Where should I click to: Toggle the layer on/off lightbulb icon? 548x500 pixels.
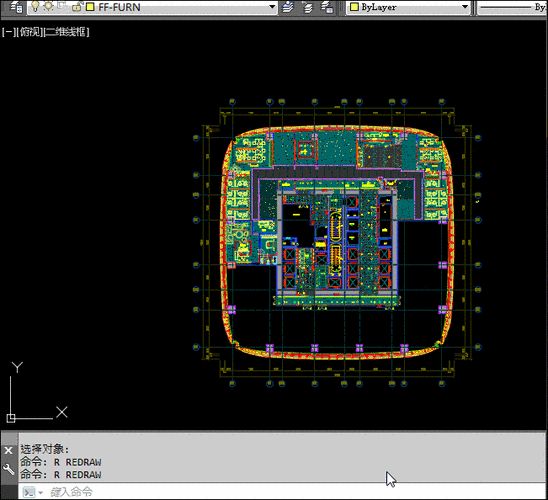point(35,6)
